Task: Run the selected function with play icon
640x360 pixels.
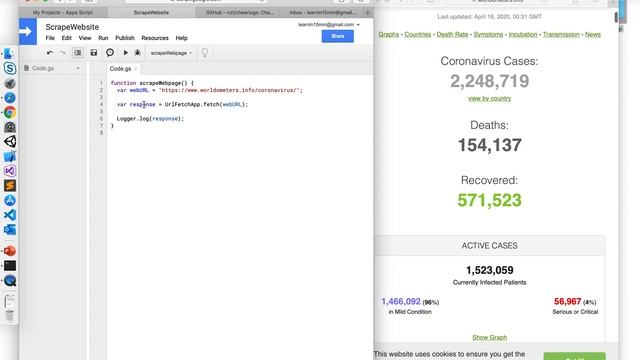Action: click(x=125, y=53)
